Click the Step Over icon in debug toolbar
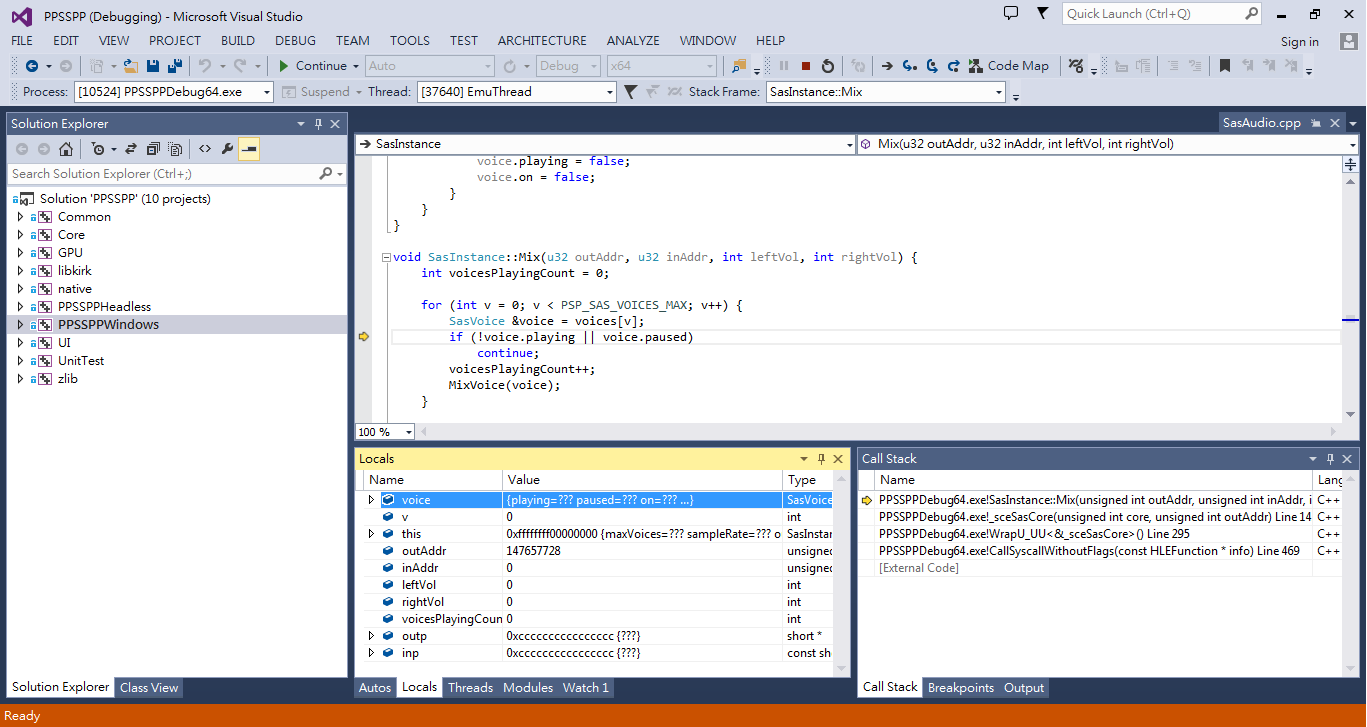 (x=931, y=66)
